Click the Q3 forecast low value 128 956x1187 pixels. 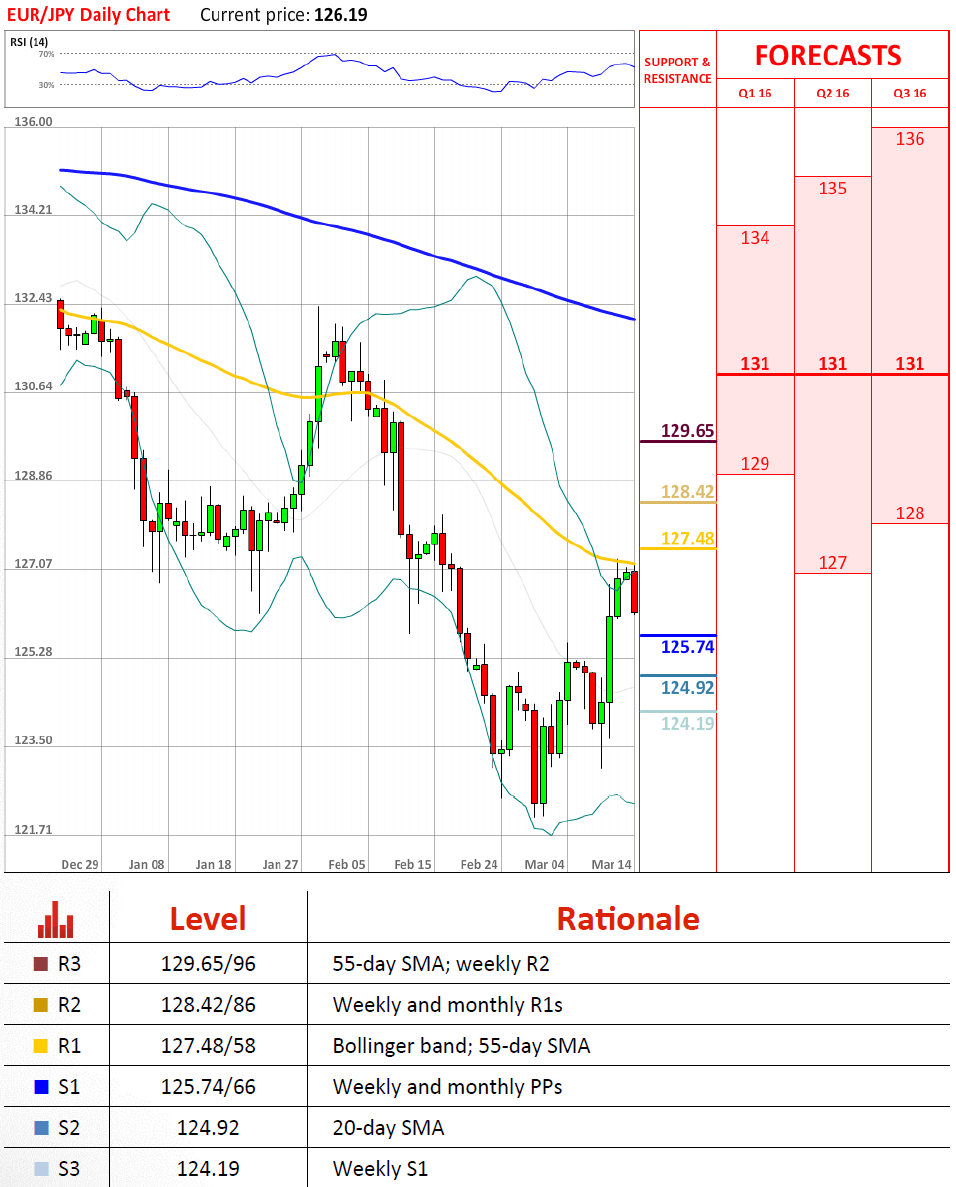pos(910,513)
